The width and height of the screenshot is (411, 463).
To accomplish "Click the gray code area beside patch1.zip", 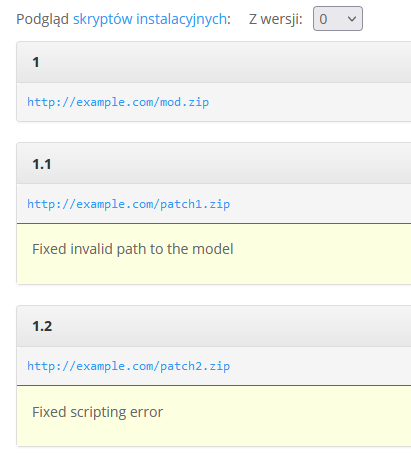I will tap(320, 204).
